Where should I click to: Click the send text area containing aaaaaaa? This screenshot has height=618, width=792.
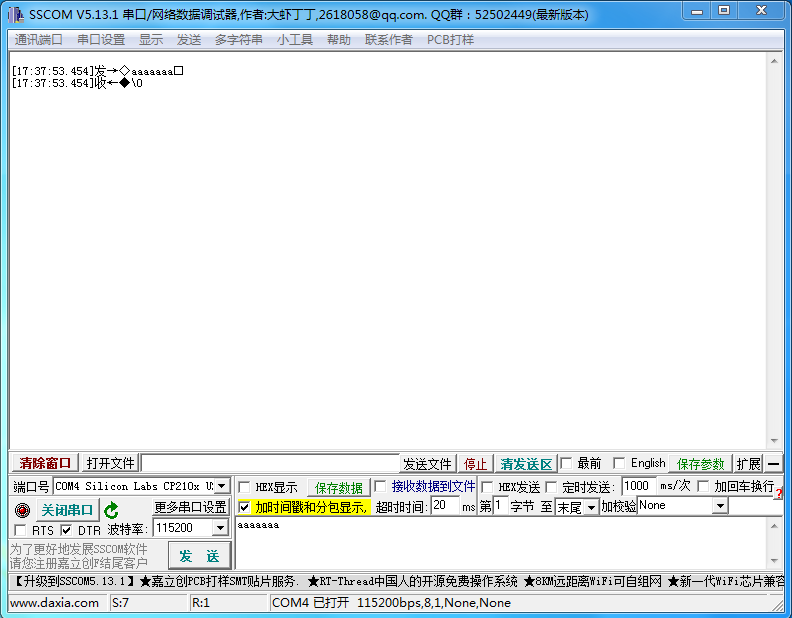[501, 543]
